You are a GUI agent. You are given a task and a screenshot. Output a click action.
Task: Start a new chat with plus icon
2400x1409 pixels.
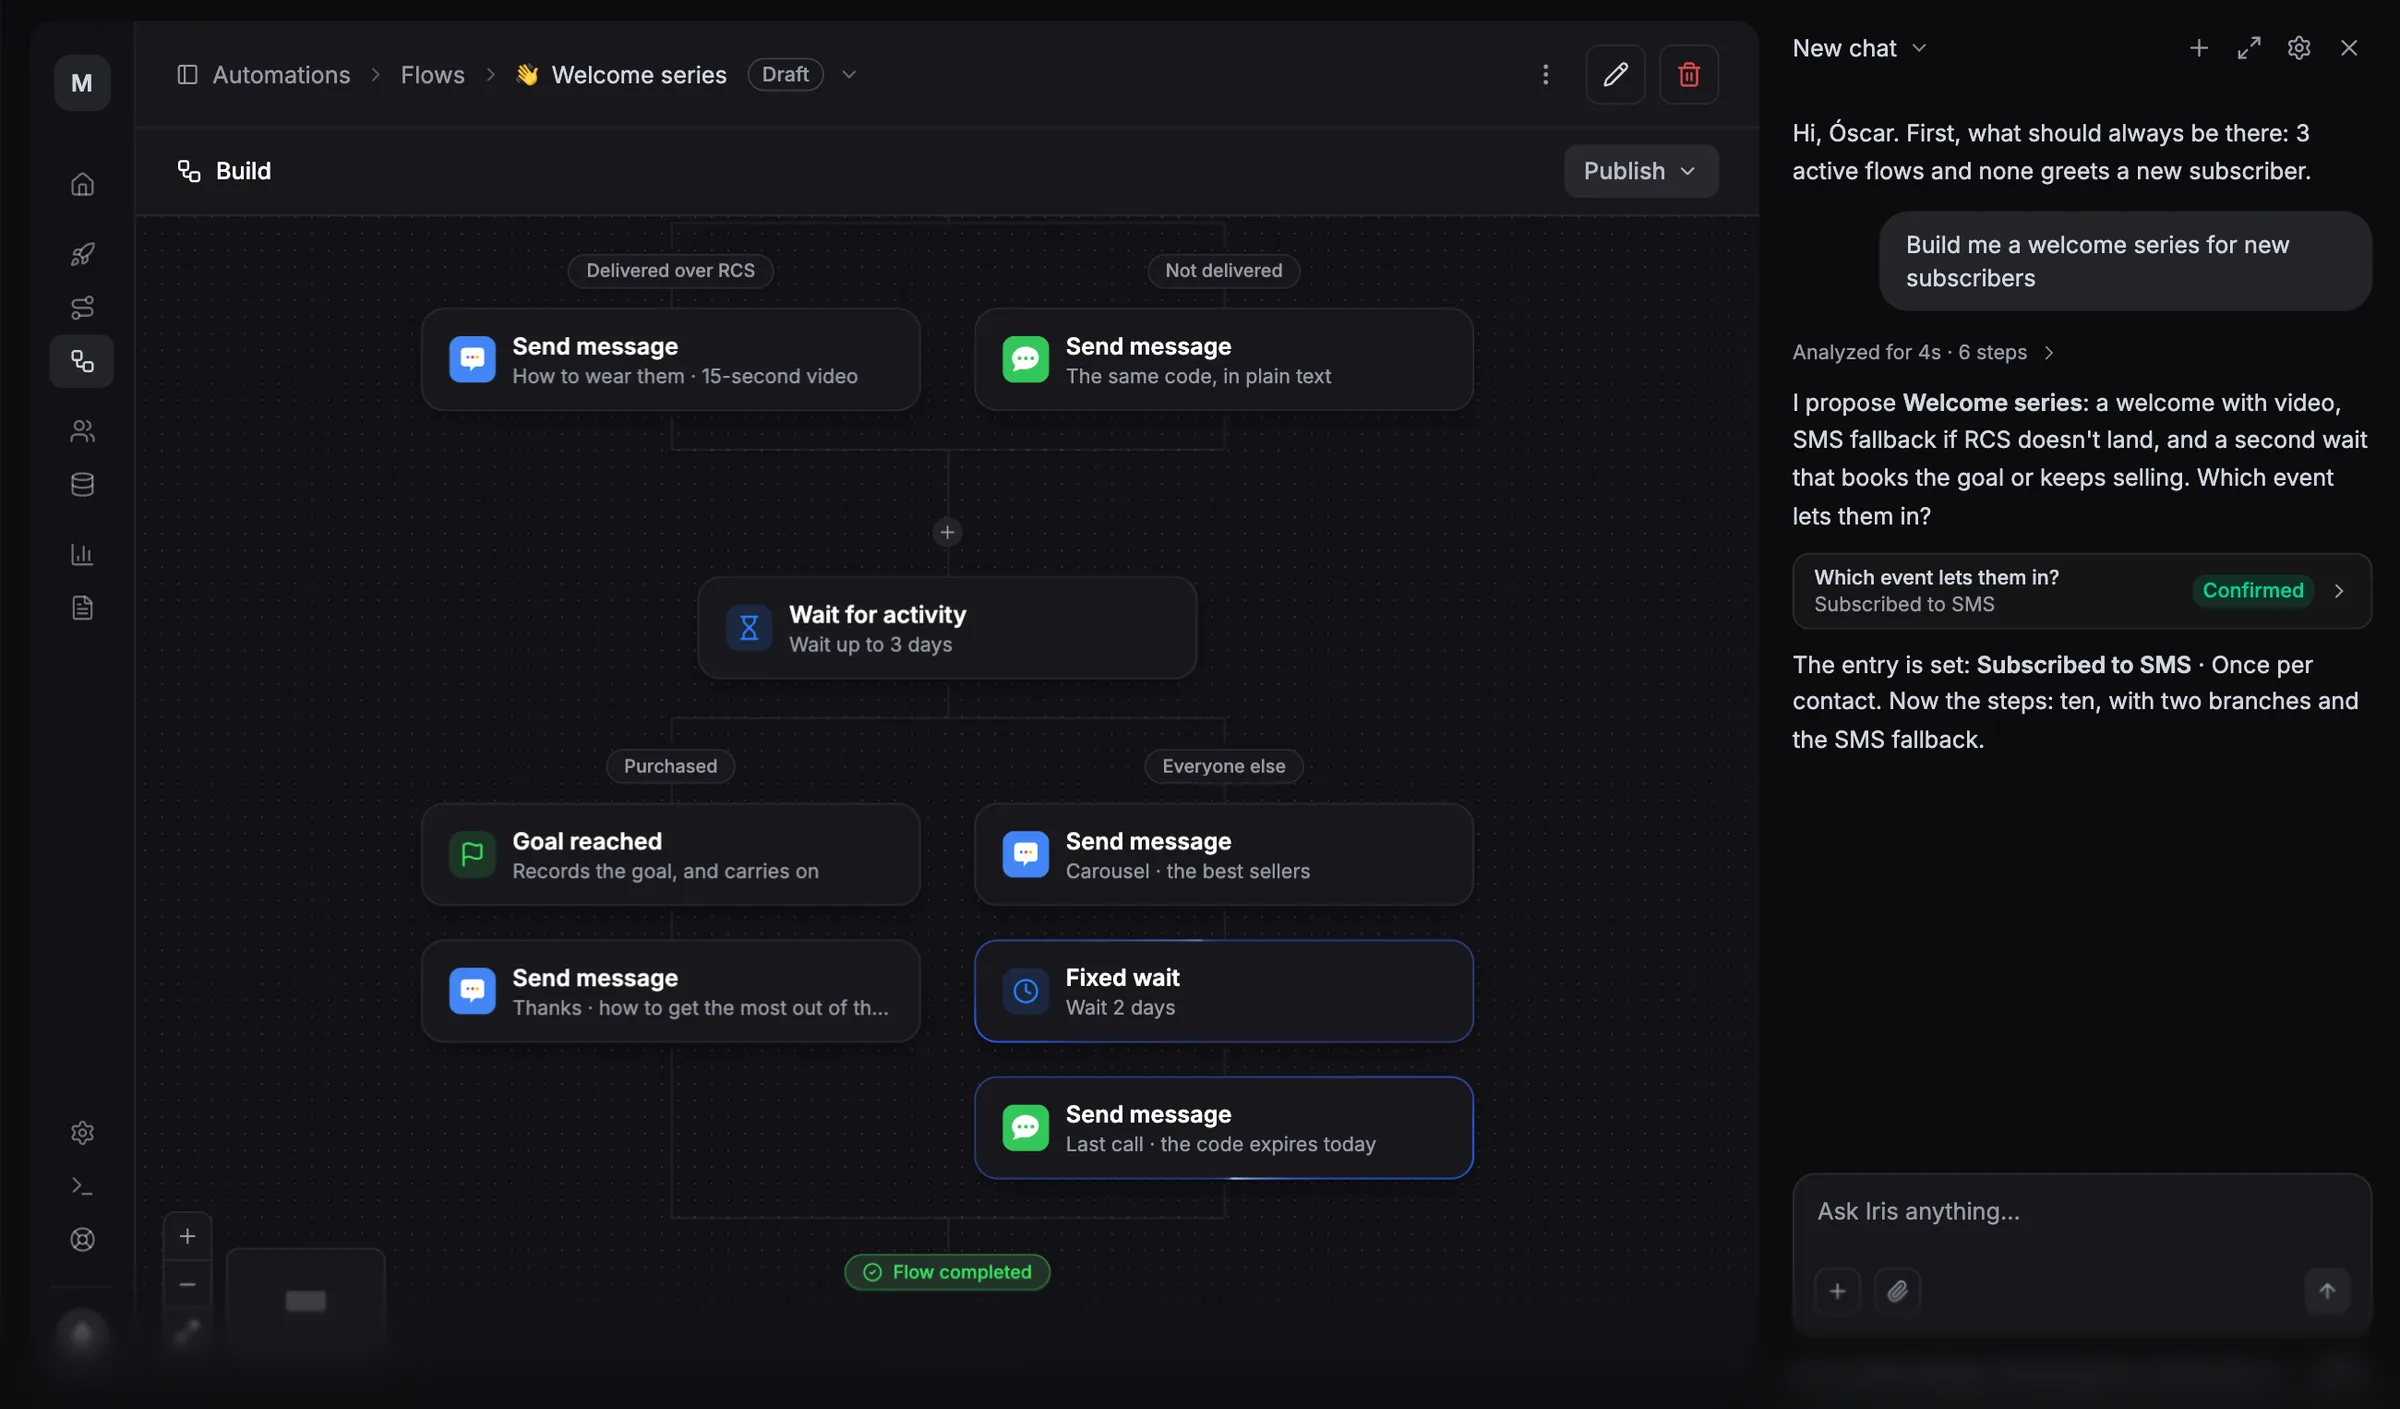tap(2198, 48)
